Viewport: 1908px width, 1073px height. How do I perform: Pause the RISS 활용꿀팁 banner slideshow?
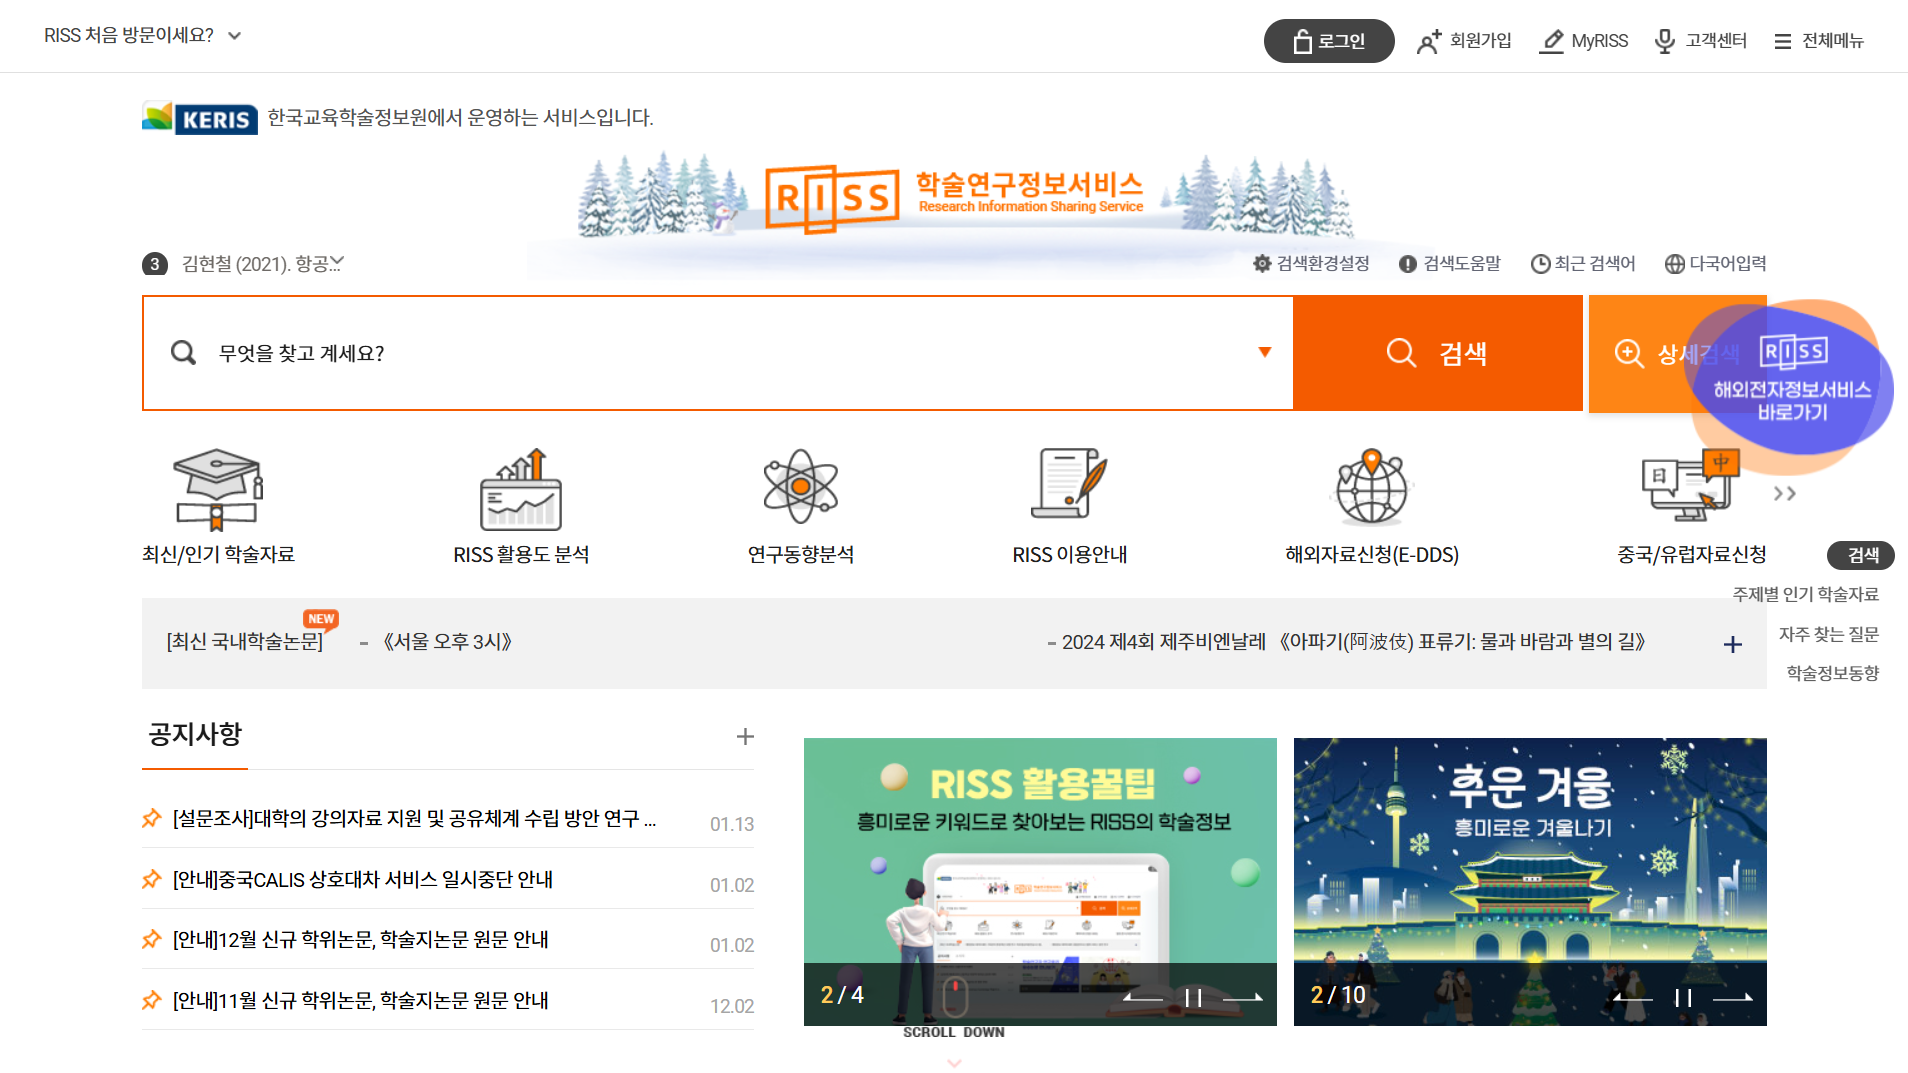point(1193,997)
